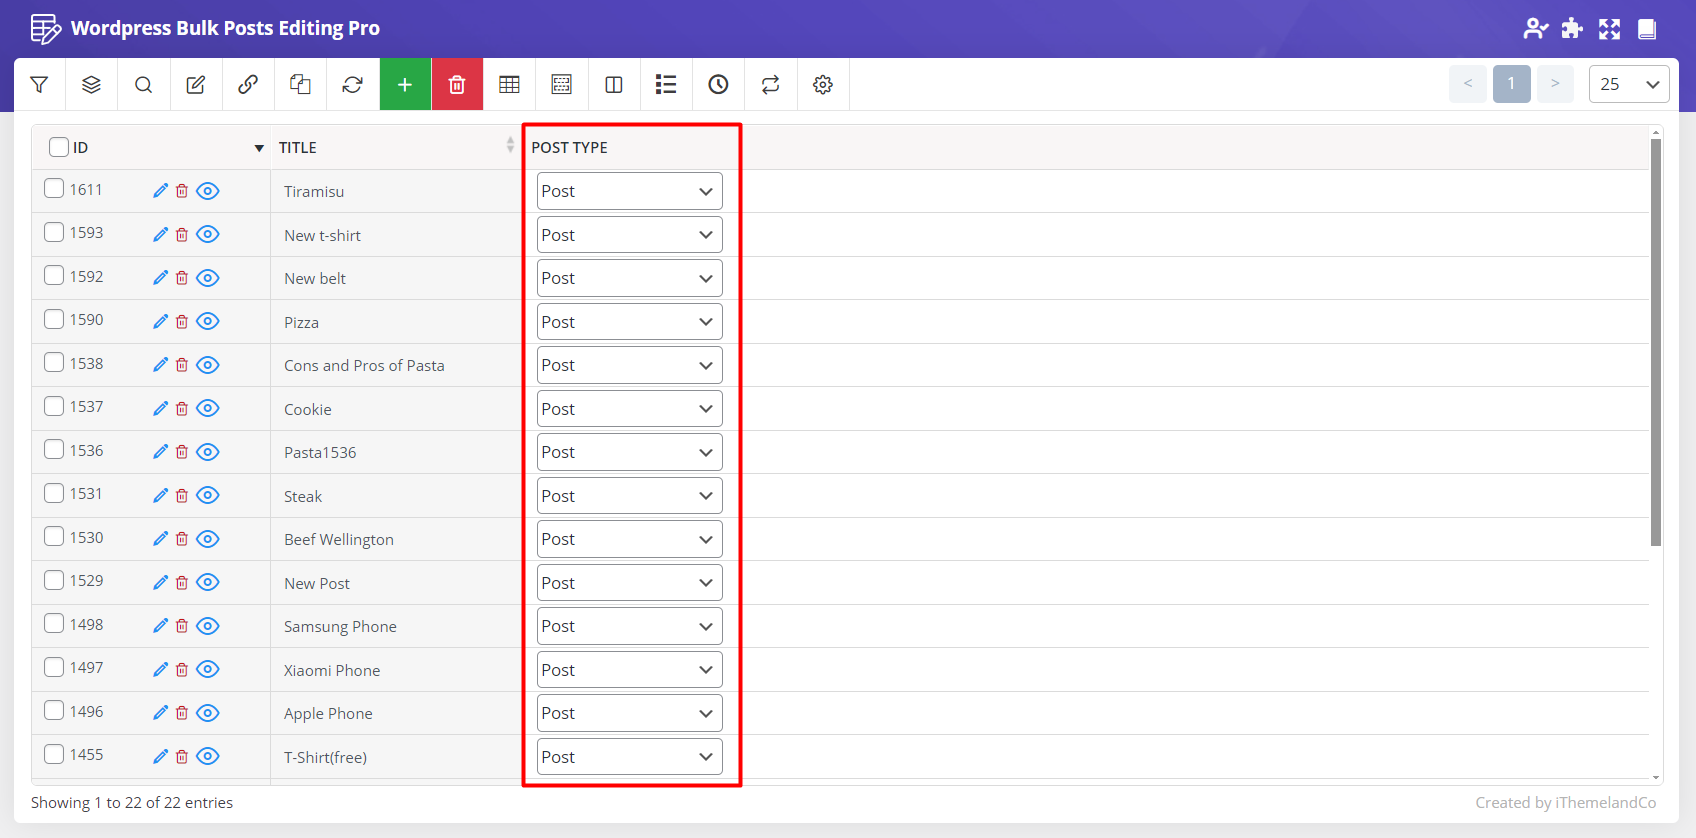Click the fullscreen expand icon in header
Viewport: 1696px width, 838px height.
point(1609,29)
